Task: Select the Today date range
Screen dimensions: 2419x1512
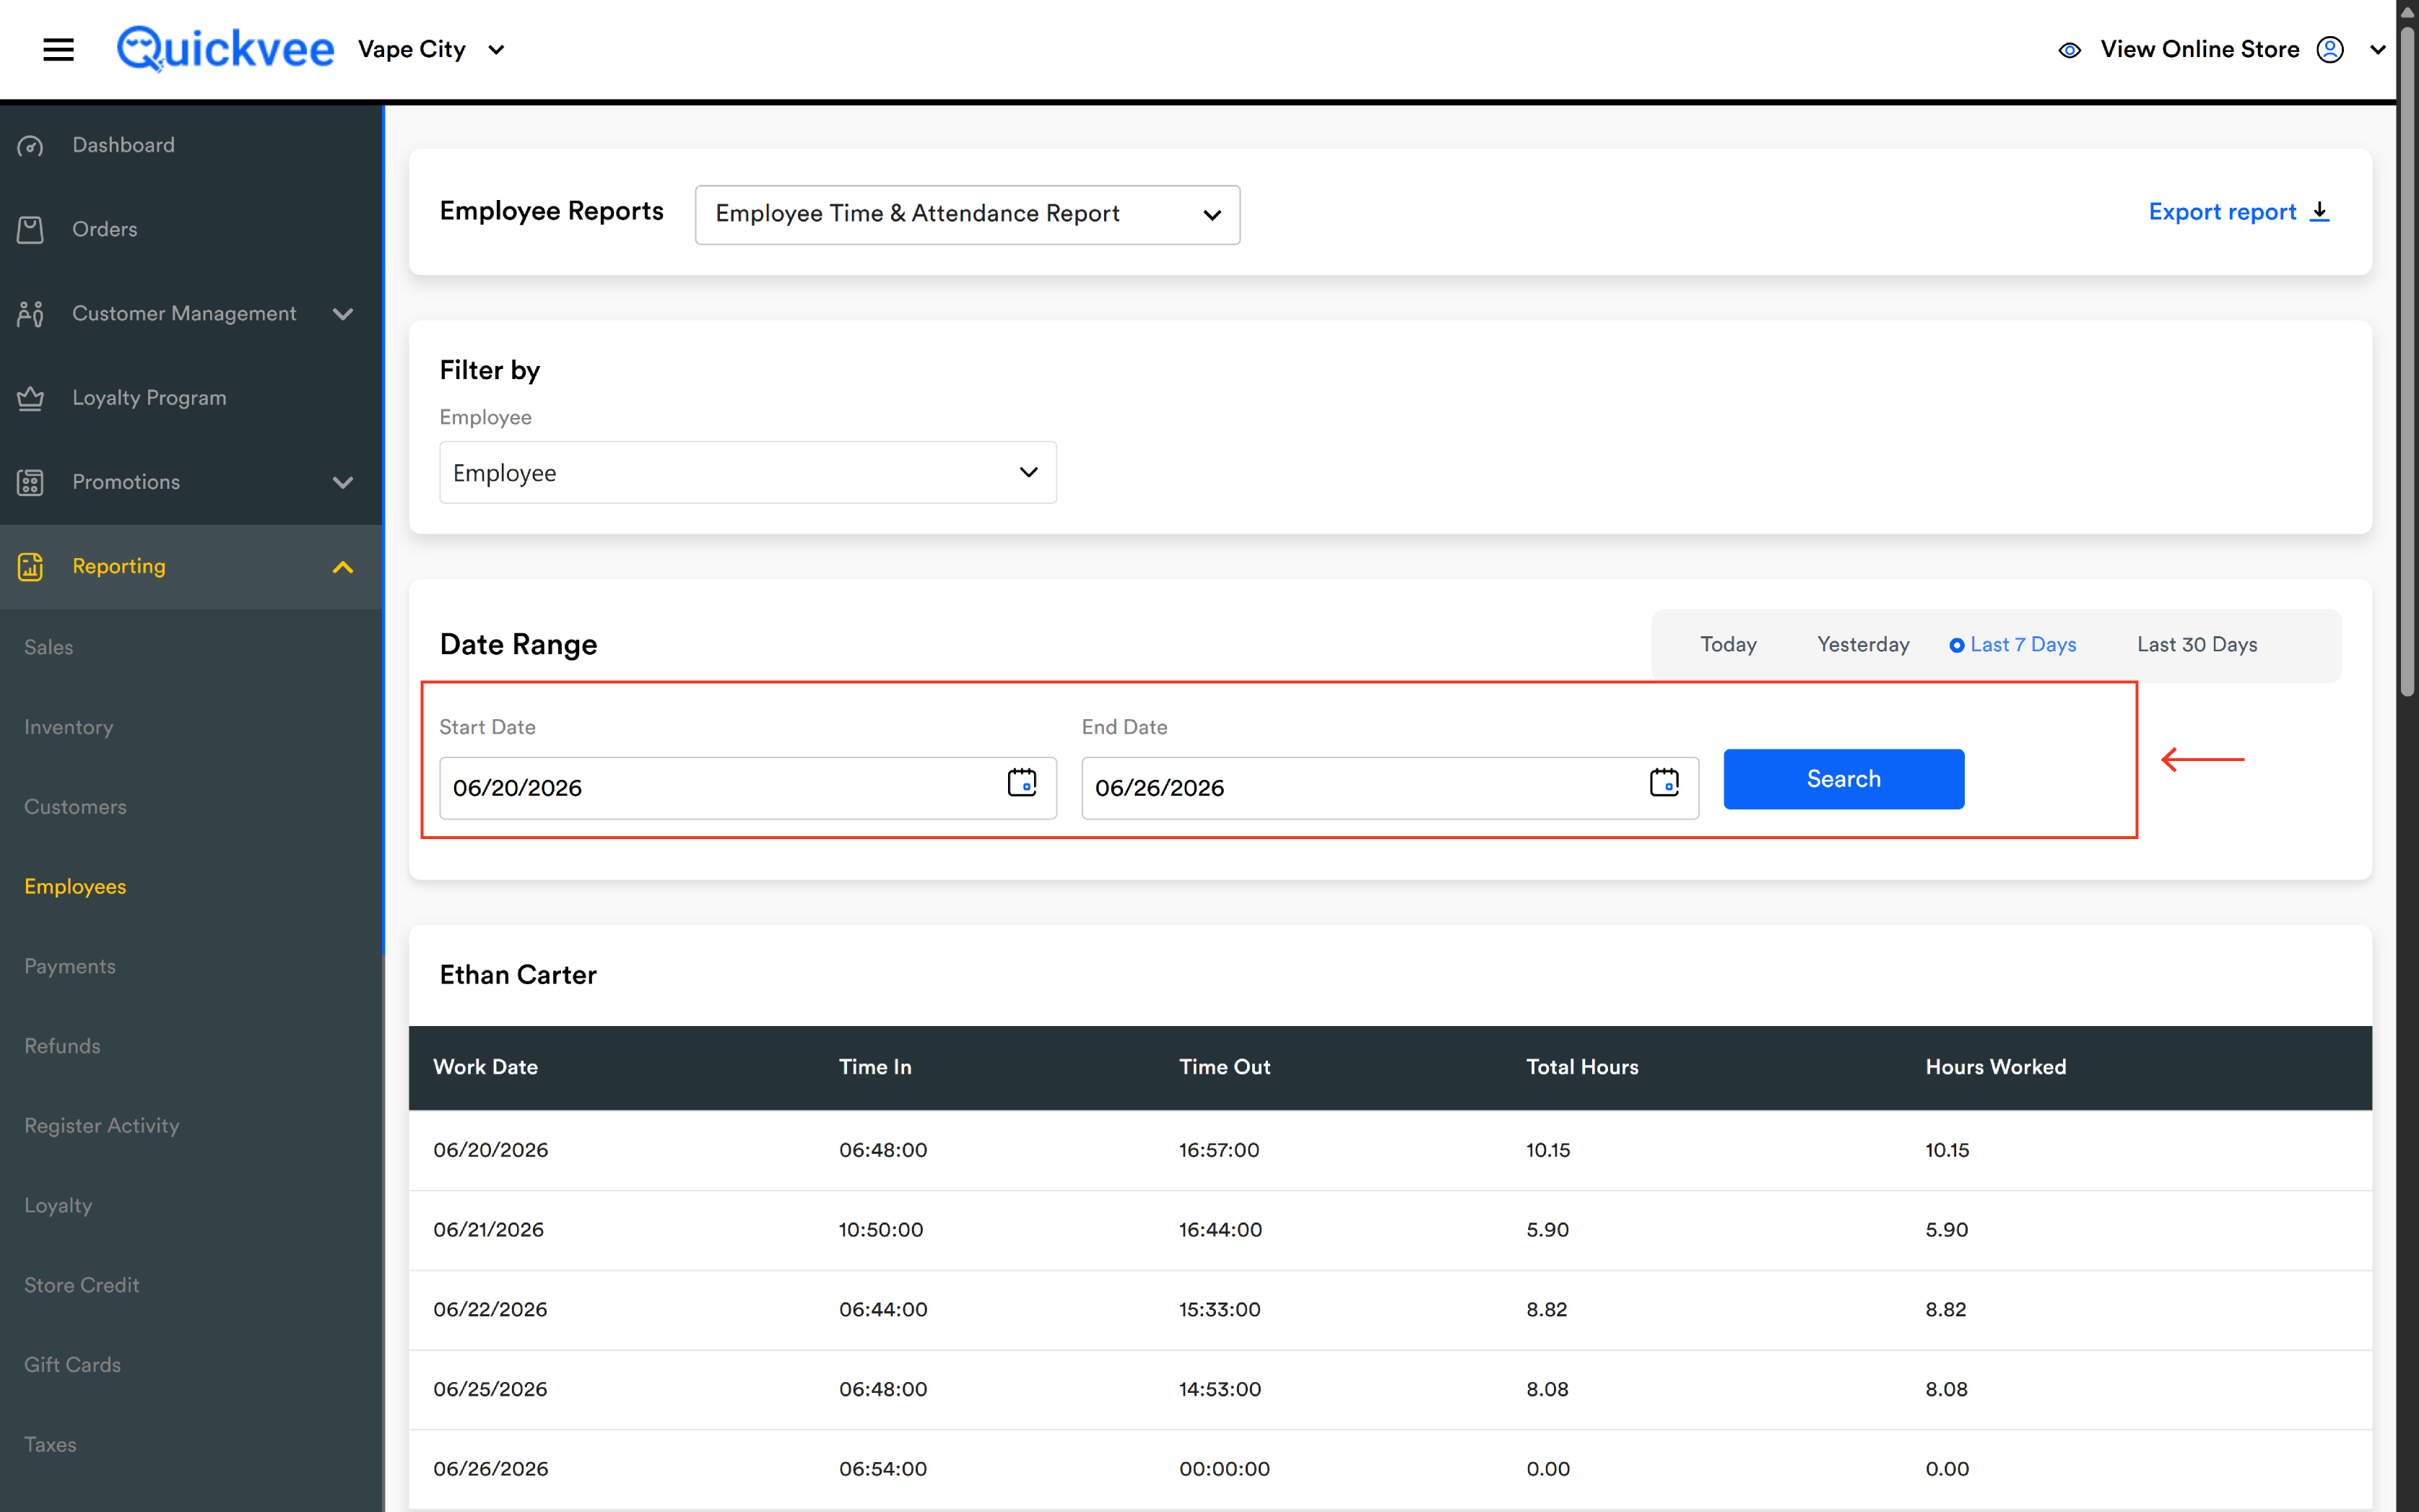Action: [1727, 645]
